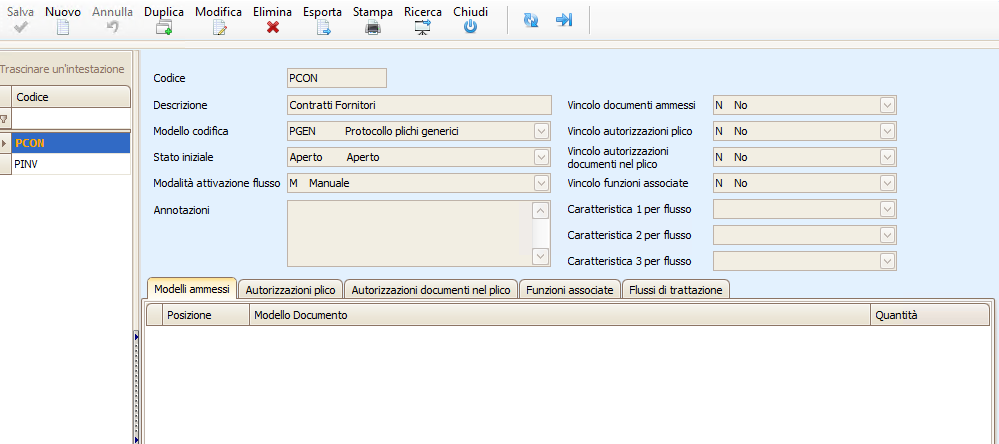Open the Ricerca search icon
This screenshot has height=444, width=999.
click(x=423, y=28)
